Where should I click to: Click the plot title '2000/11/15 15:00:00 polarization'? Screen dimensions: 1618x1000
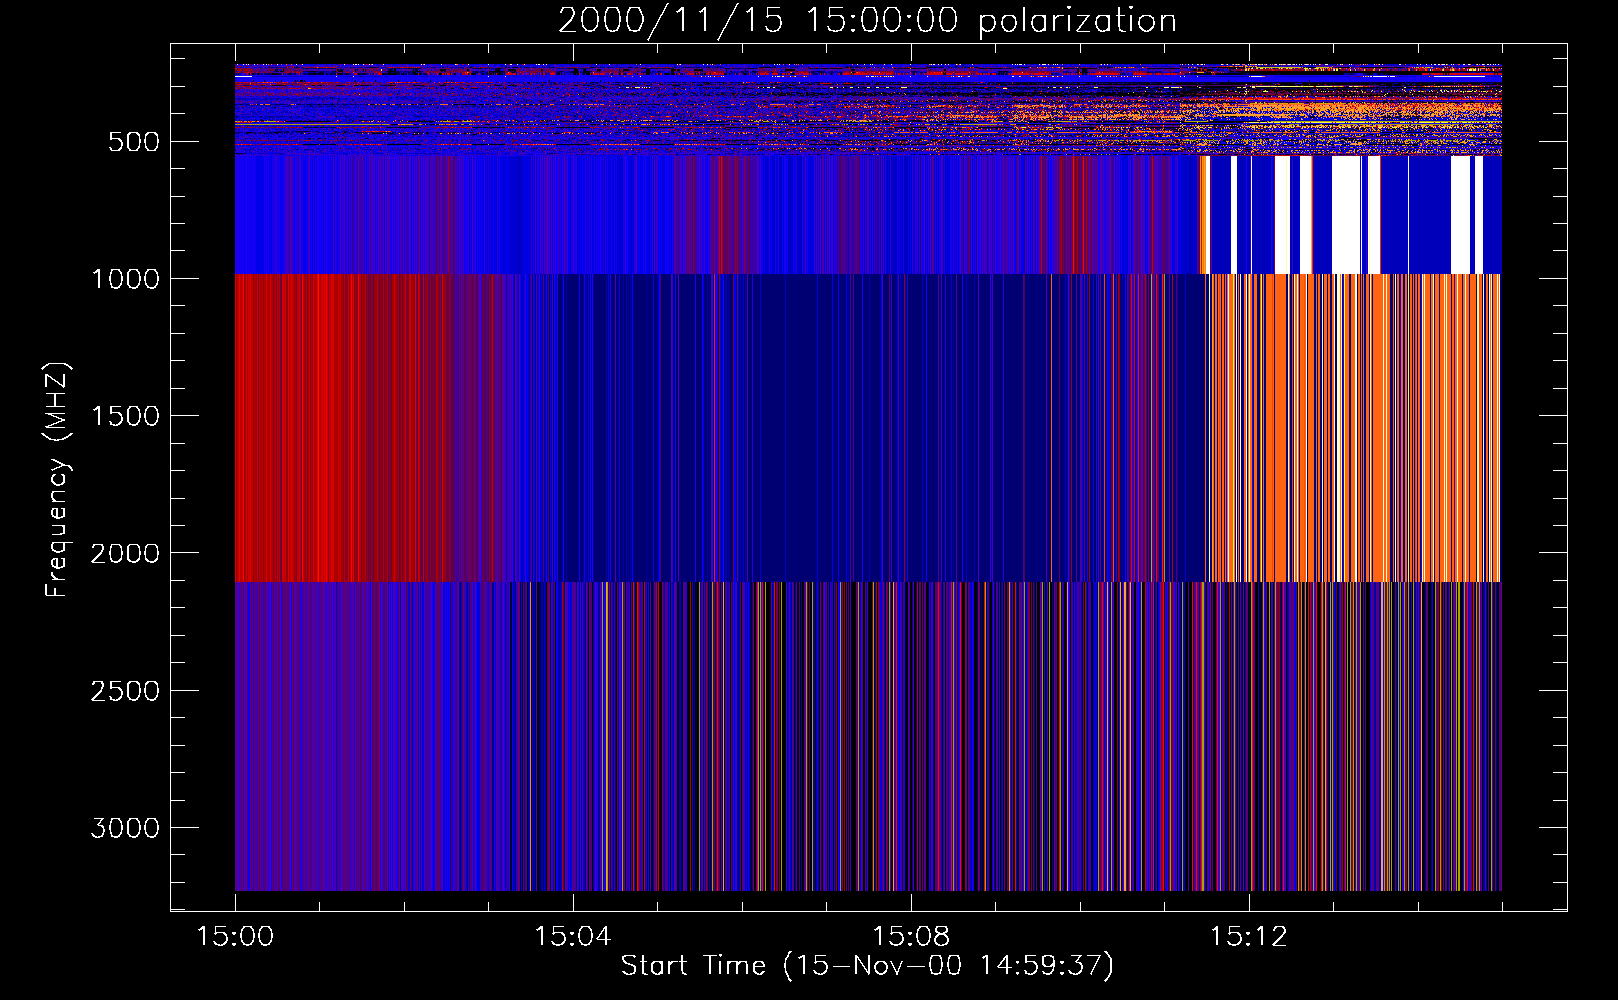click(x=867, y=20)
